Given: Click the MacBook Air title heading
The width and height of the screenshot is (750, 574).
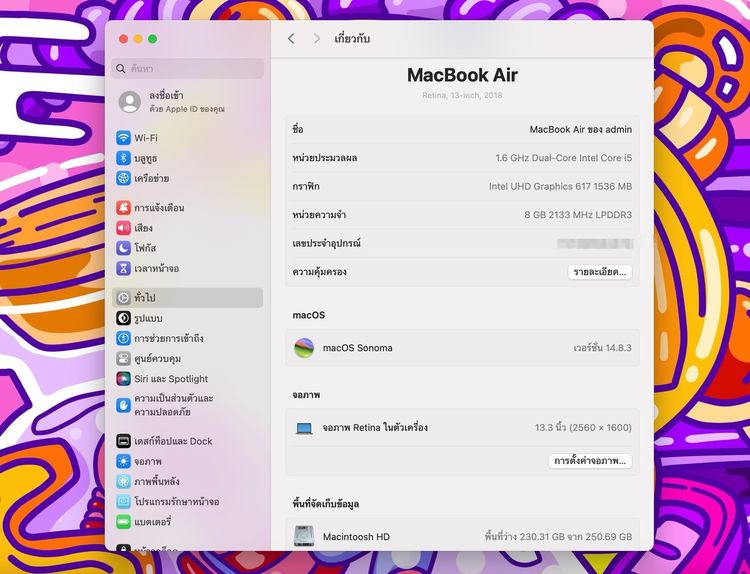Looking at the screenshot, I should pyautogui.click(x=462, y=75).
